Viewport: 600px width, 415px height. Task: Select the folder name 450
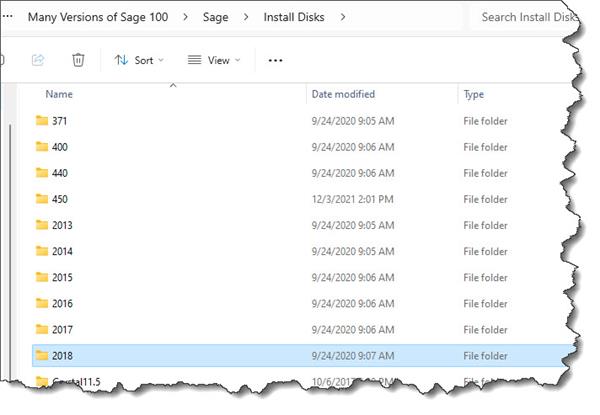point(60,199)
